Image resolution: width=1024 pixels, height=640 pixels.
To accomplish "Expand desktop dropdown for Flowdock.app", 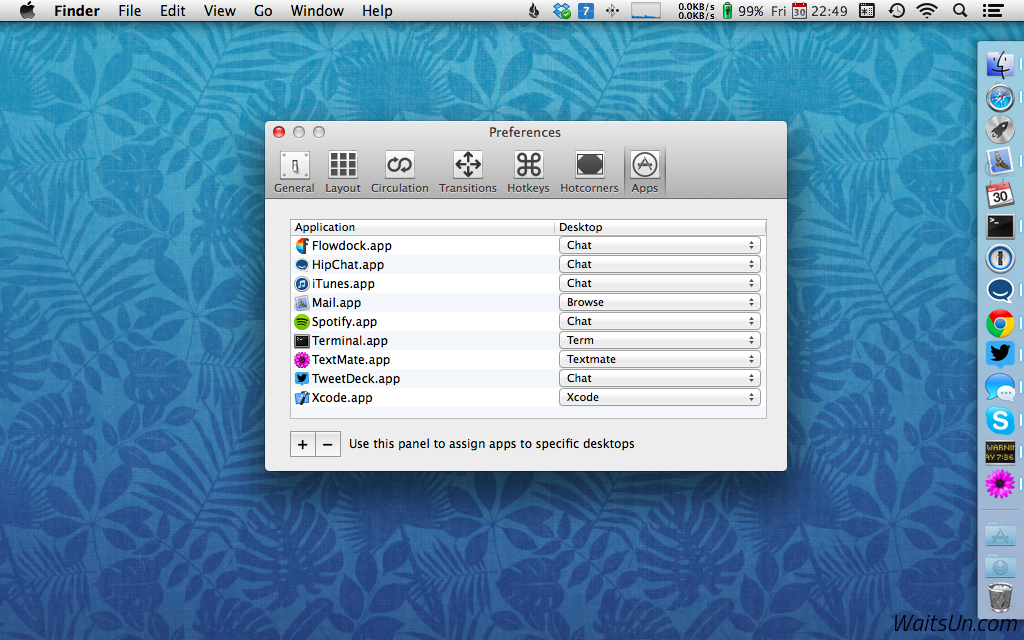I will tap(659, 245).
